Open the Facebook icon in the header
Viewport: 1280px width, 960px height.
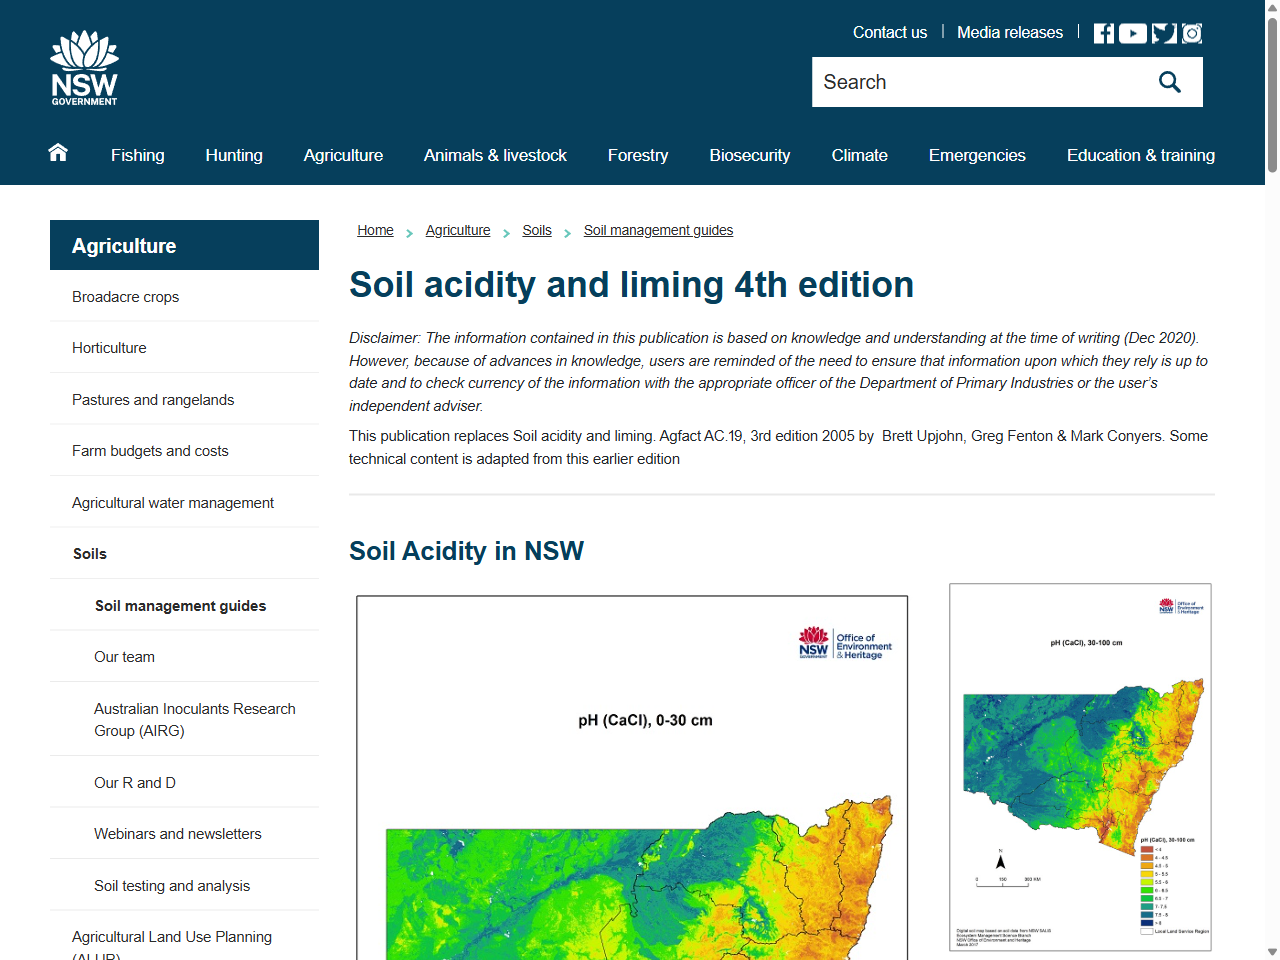click(1103, 32)
